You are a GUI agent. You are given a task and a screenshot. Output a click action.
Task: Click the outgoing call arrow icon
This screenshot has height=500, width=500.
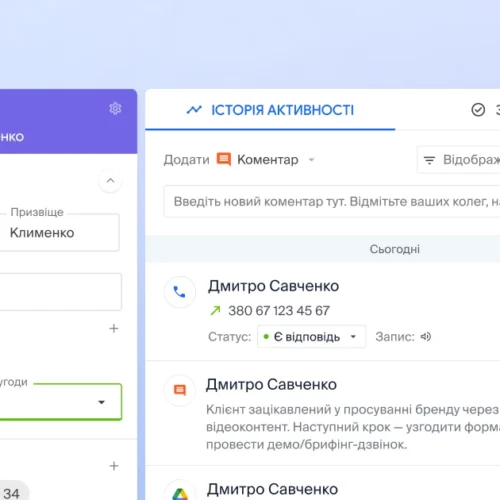[x=215, y=311]
